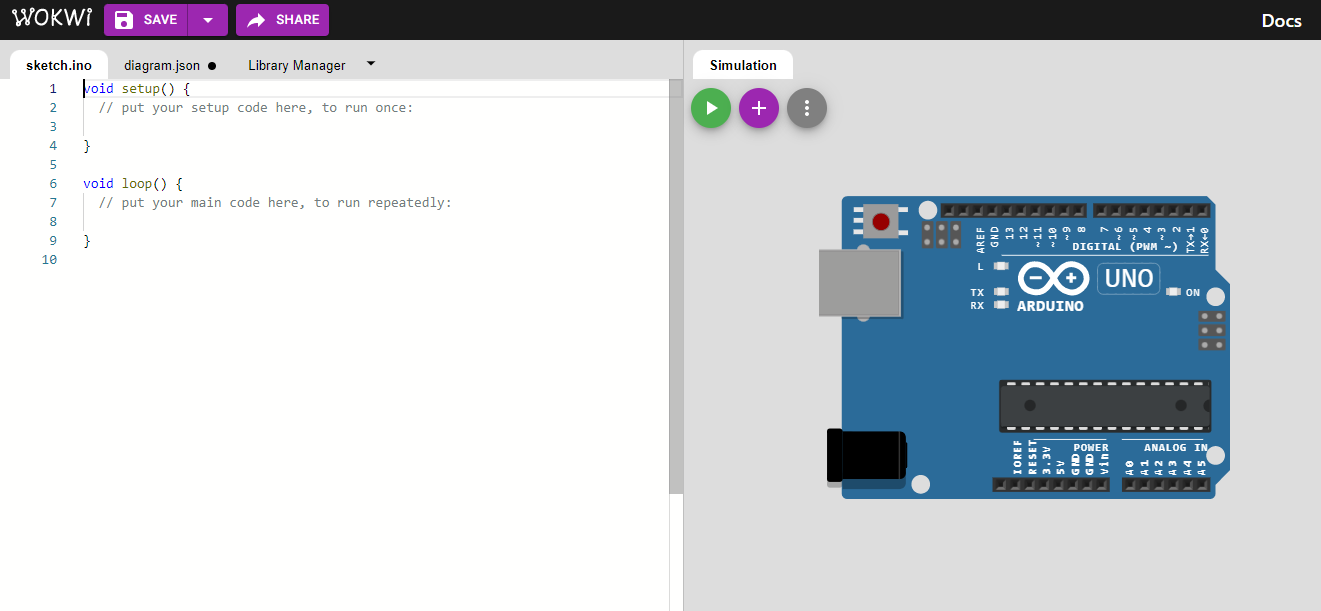This screenshot has width=1321, height=611.
Task: Click the Wokwi logo
Action: click(x=52, y=19)
